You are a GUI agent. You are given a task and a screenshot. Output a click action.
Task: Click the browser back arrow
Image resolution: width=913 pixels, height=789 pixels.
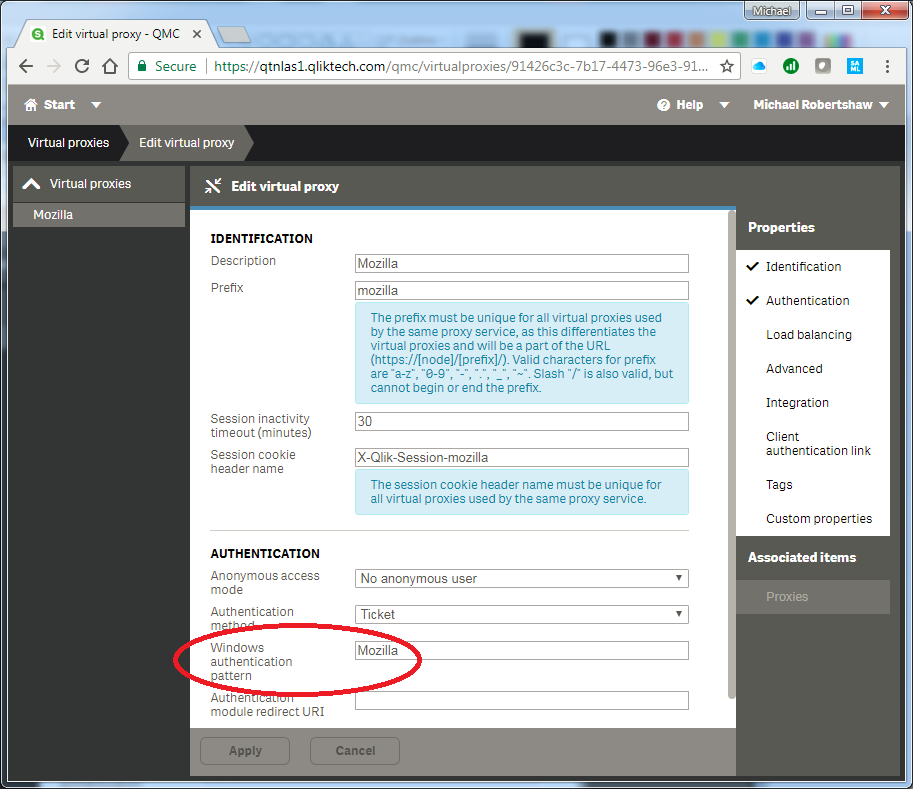(26, 66)
